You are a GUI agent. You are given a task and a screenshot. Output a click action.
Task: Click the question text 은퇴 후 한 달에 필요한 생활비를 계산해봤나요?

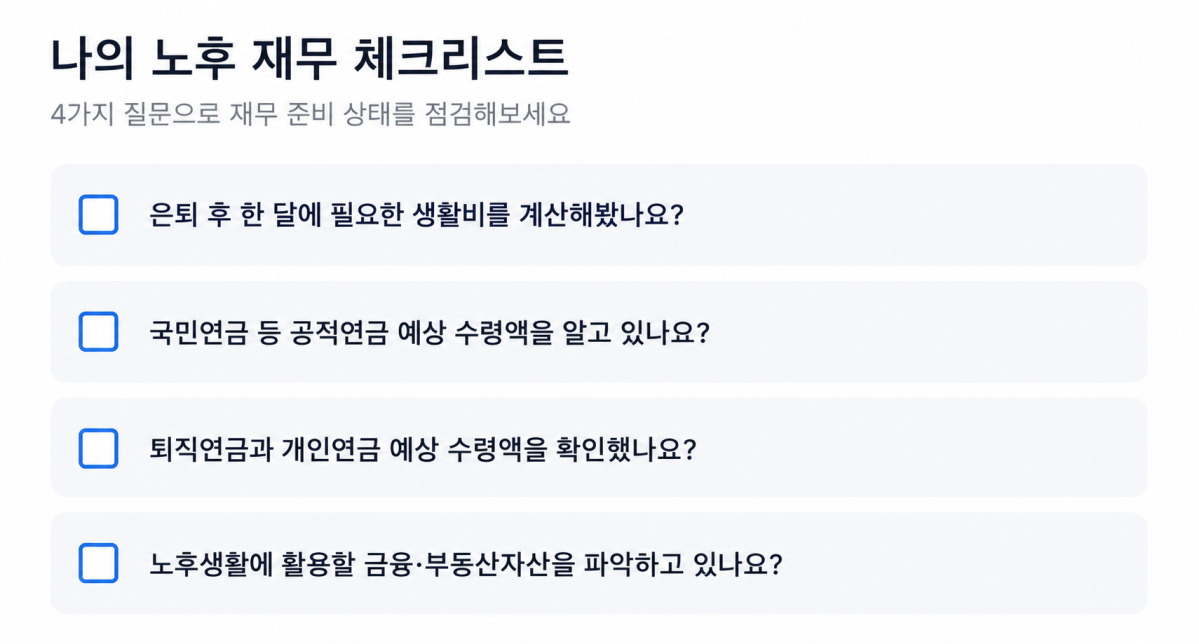(416, 214)
